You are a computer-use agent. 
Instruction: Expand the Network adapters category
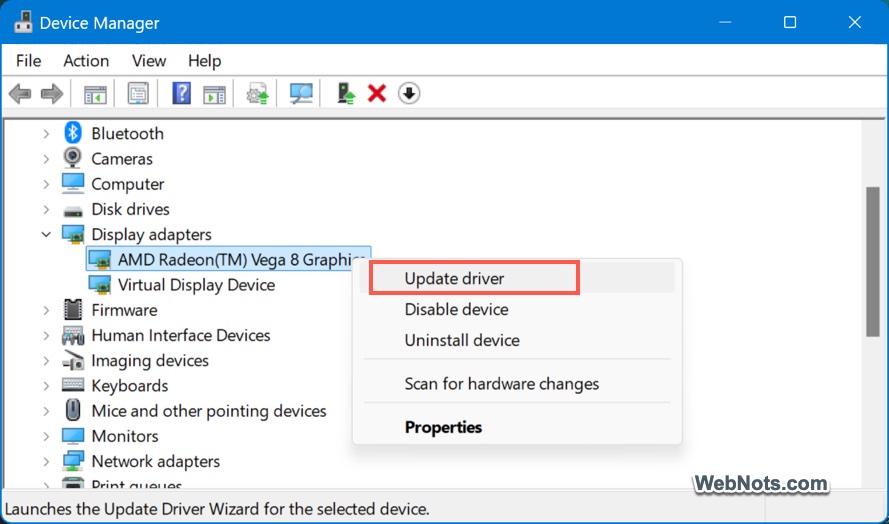coord(46,462)
